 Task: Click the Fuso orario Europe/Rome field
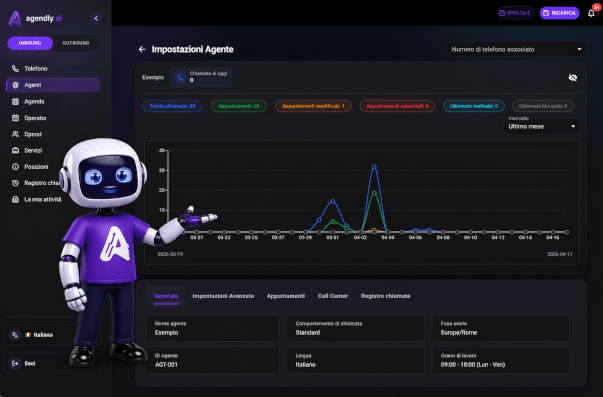click(501, 328)
